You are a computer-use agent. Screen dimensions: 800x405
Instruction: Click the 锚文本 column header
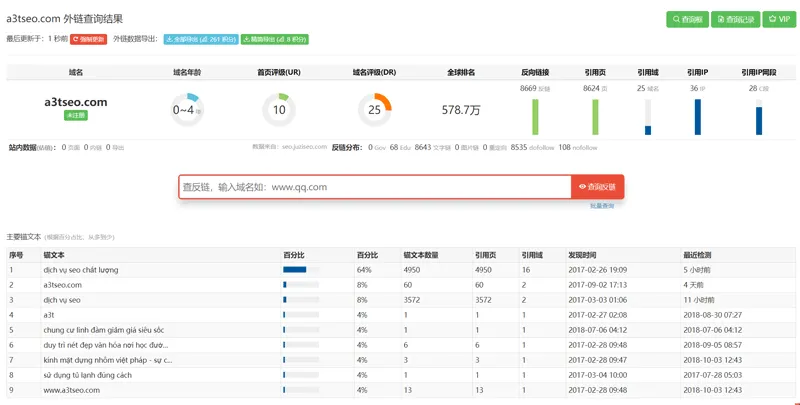(x=54, y=255)
